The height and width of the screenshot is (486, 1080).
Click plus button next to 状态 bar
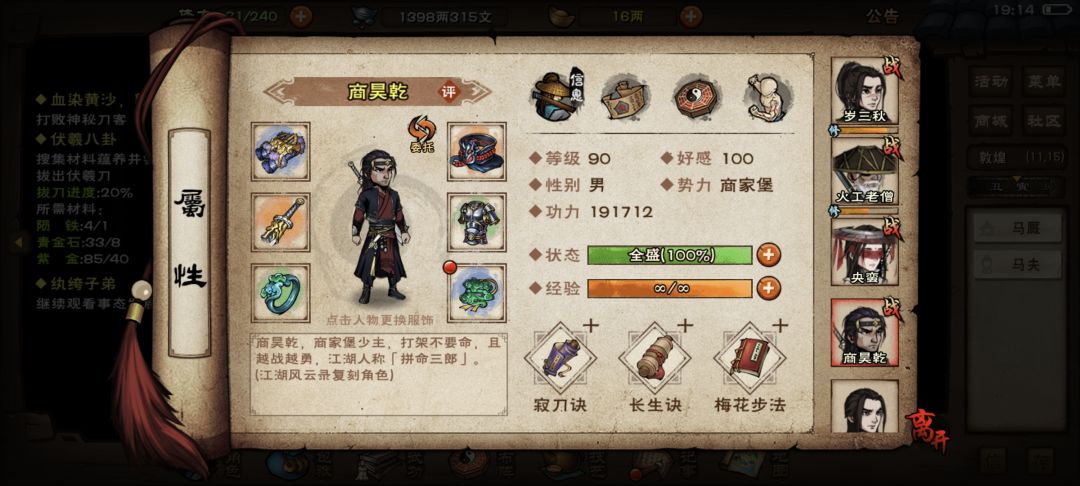click(x=769, y=255)
